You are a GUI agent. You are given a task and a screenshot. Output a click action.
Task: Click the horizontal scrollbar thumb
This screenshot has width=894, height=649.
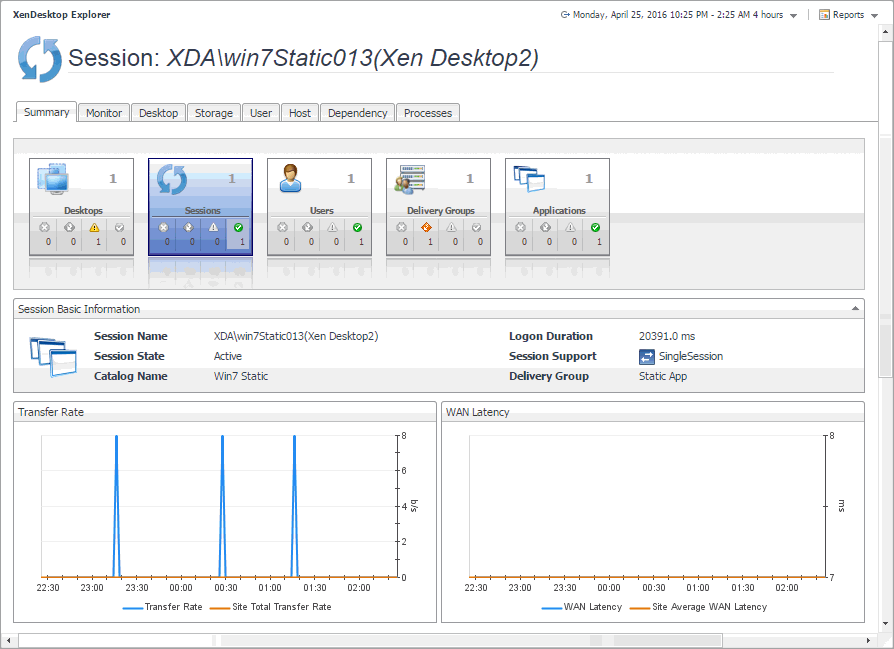pyautogui.click(x=371, y=640)
